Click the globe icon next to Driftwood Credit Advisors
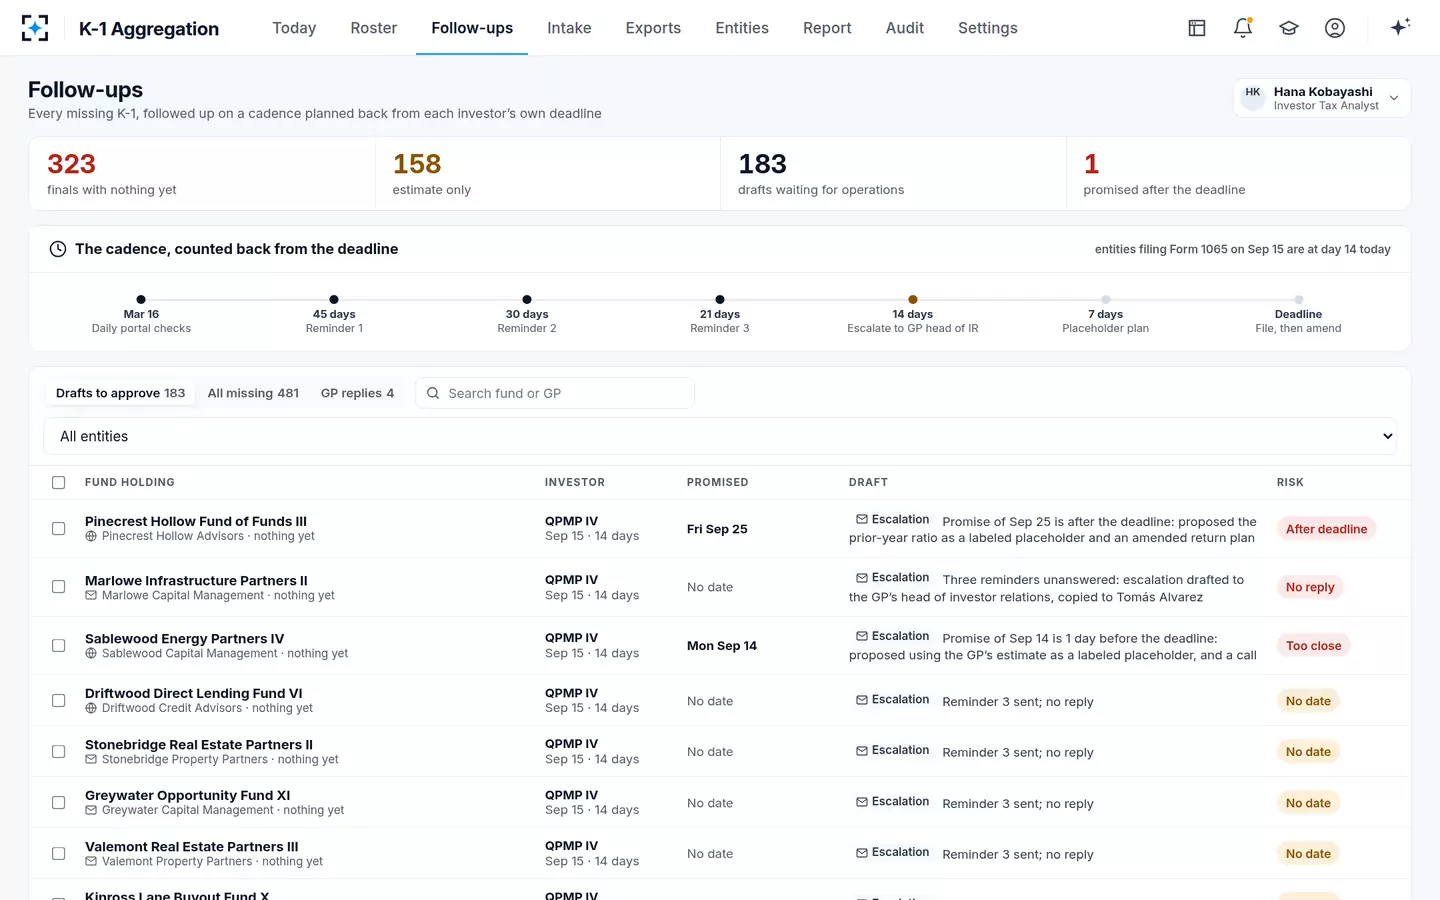The width and height of the screenshot is (1440, 900). 91,708
